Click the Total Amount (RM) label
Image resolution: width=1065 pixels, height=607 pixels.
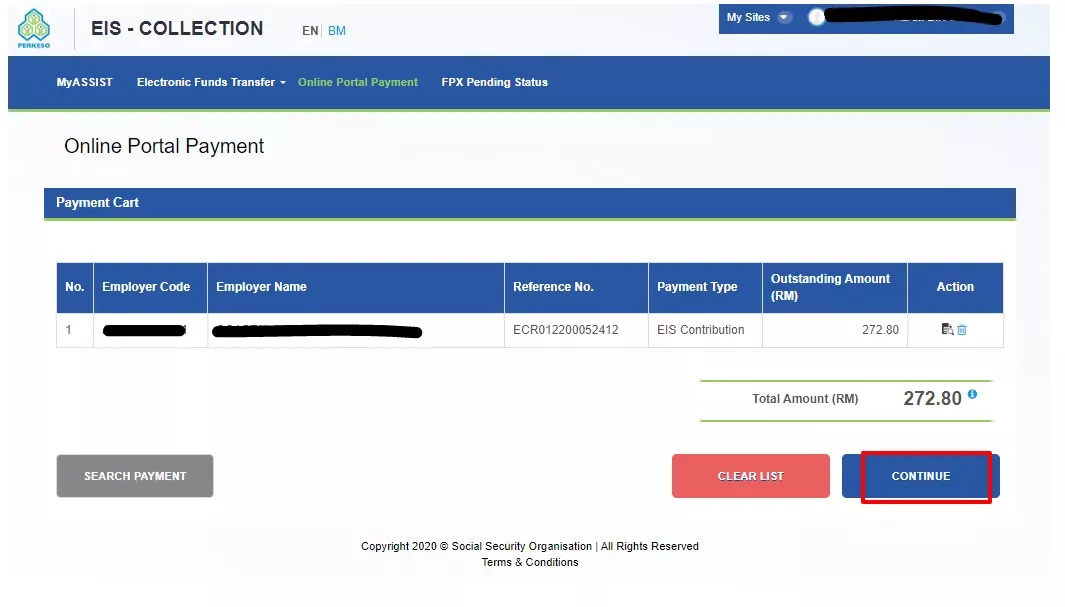(805, 399)
